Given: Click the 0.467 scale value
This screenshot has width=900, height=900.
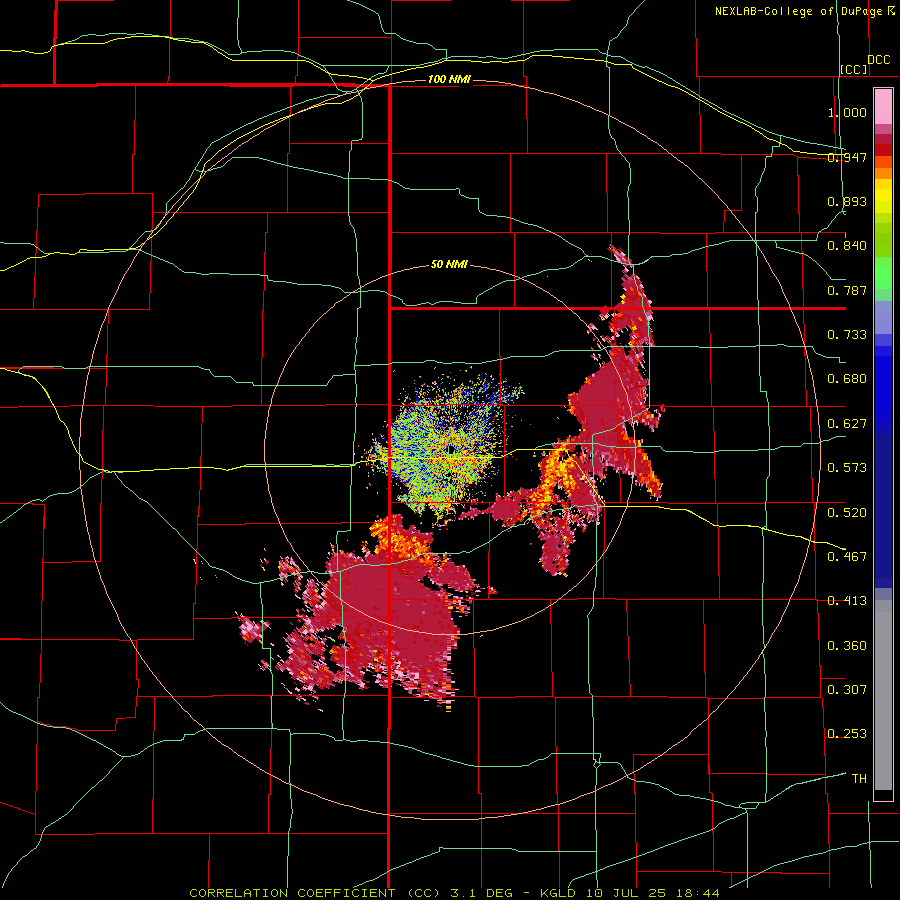Looking at the screenshot, I should tap(847, 557).
